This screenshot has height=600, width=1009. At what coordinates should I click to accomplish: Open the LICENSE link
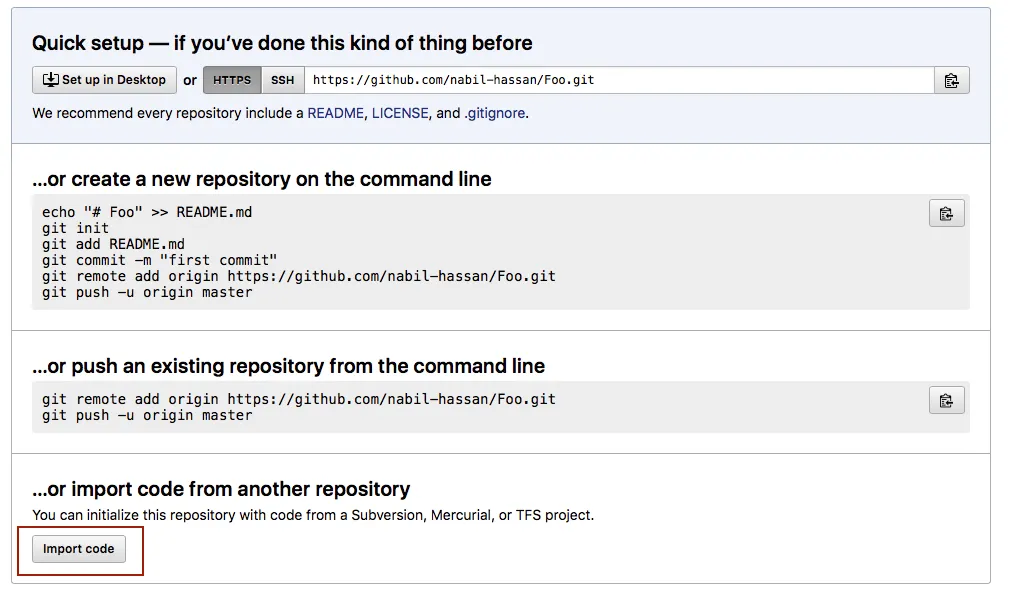click(x=400, y=113)
